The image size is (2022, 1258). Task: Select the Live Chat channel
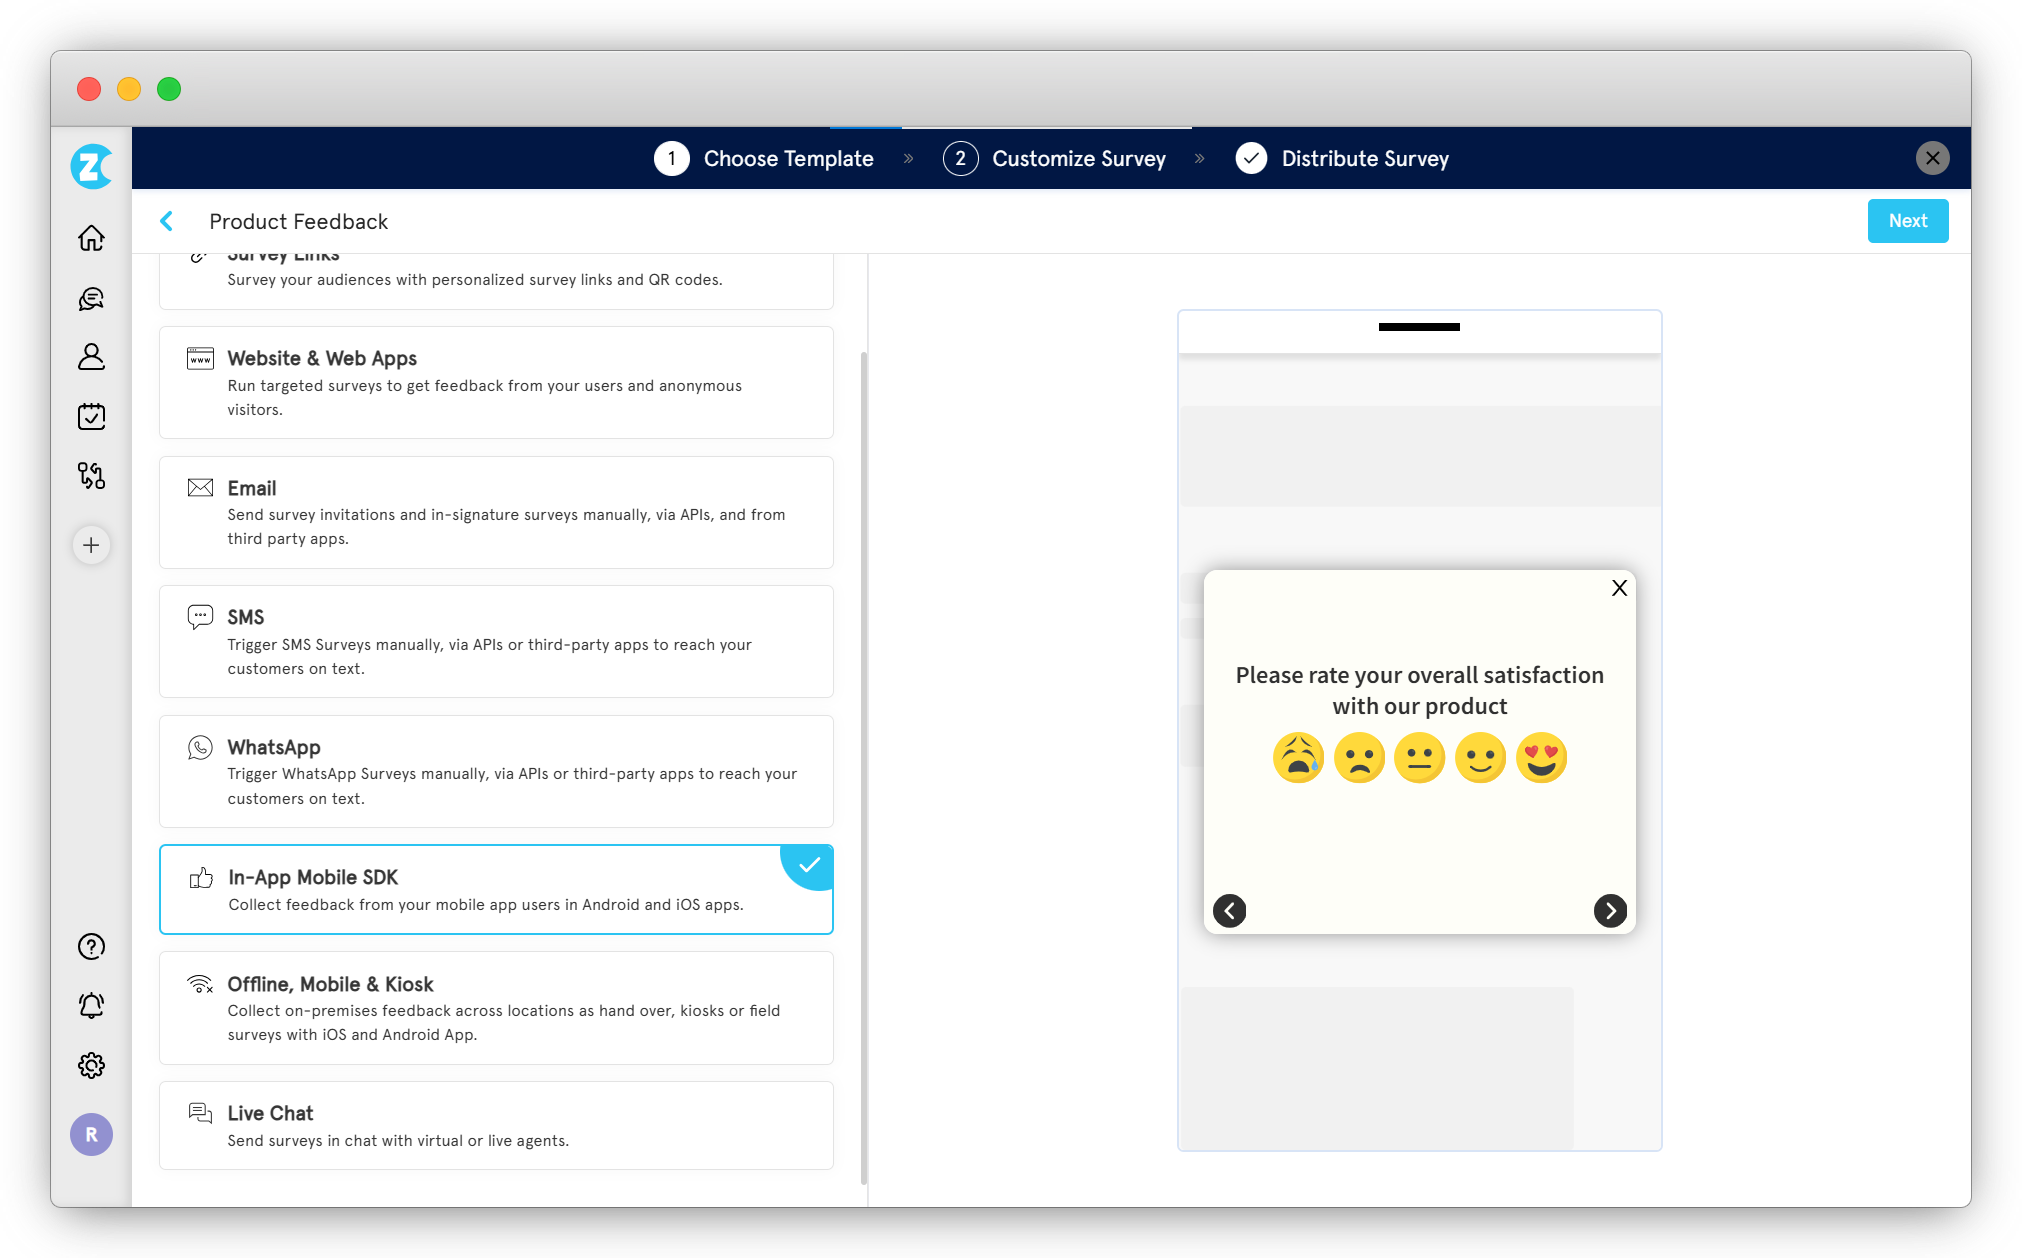[x=496, y=1125]
